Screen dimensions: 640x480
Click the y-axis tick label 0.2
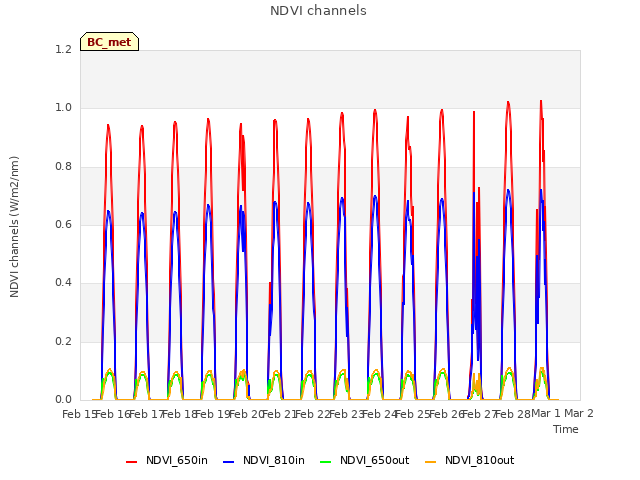click(63, 342)
